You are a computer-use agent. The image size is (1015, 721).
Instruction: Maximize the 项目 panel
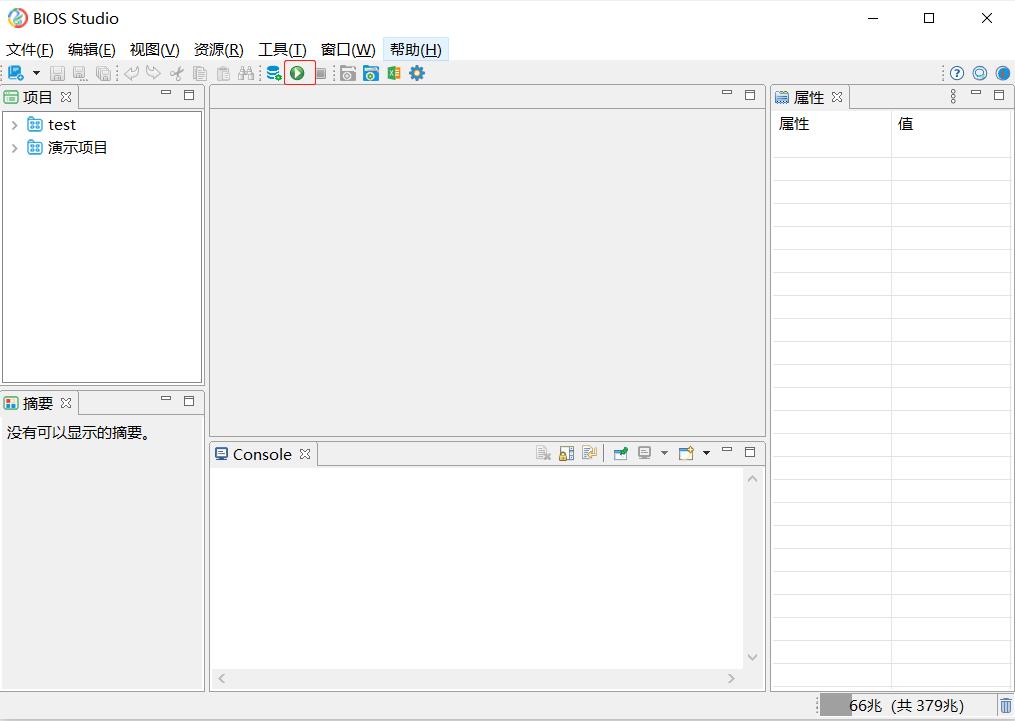(189, 95)
